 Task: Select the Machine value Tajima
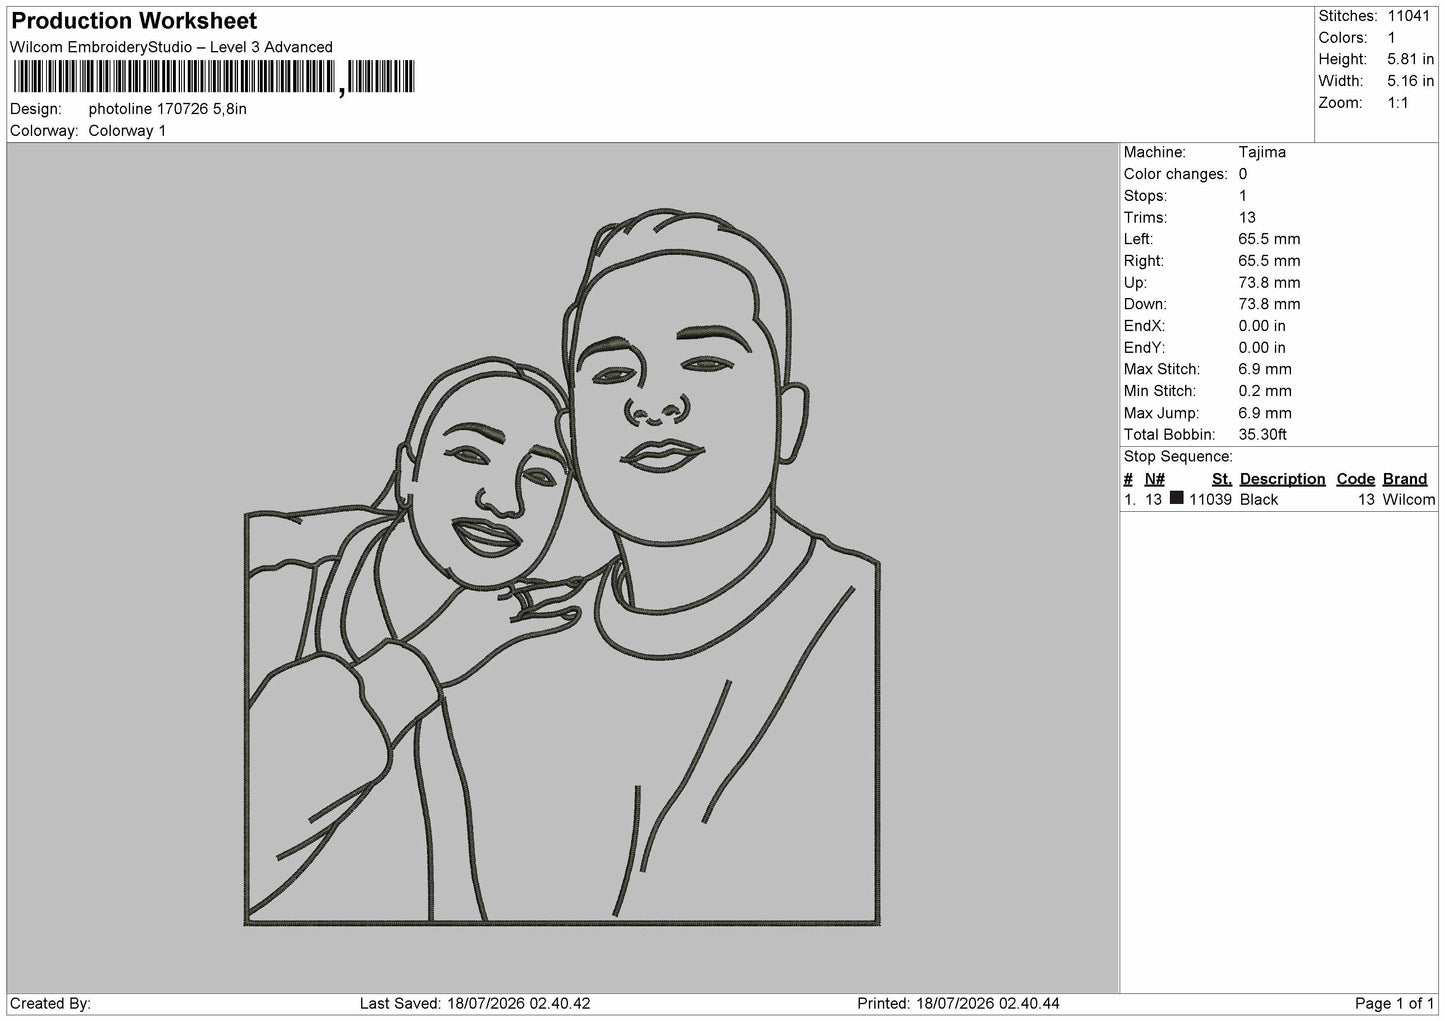(x=1262, y=152)
